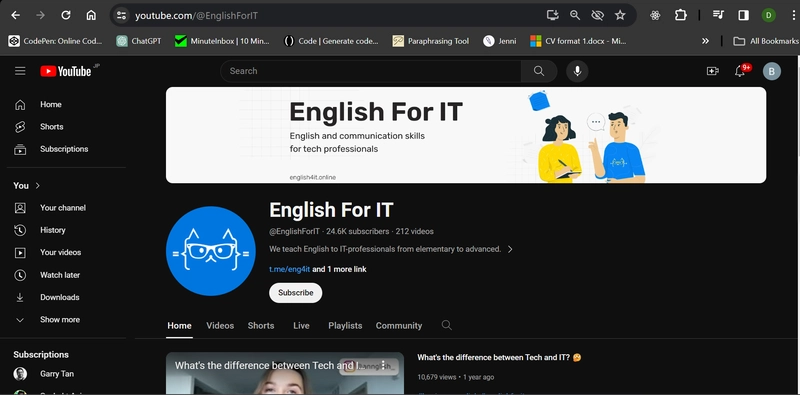Open Code Generate code bookmark
Screen dimensions: 800x395
tap(331, 41)
